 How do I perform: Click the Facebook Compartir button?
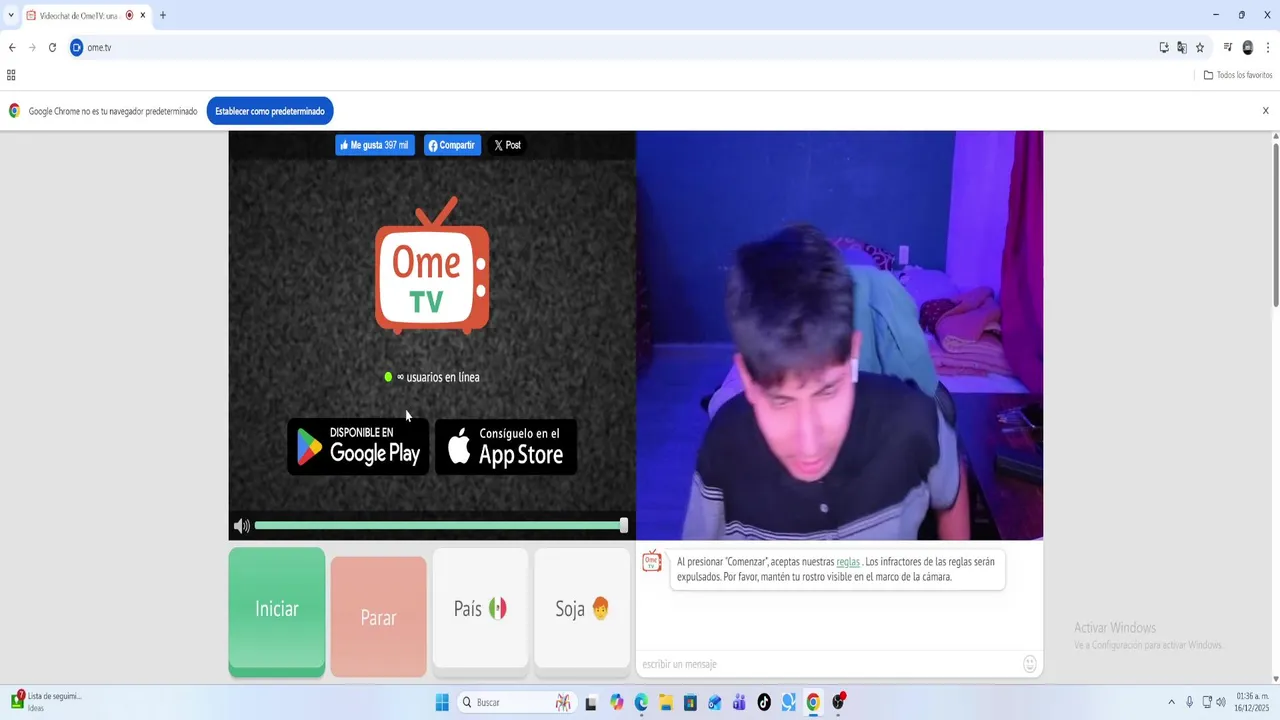pos(452,145)
